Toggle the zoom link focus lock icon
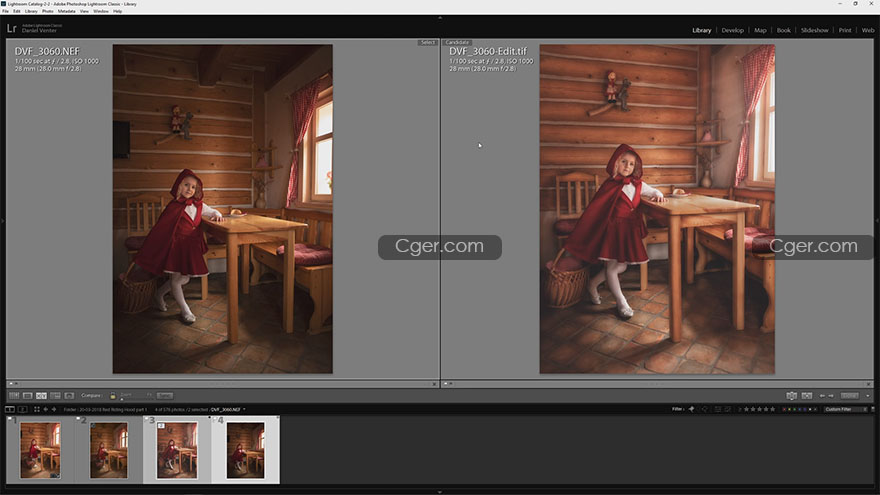 pos(113,396)
